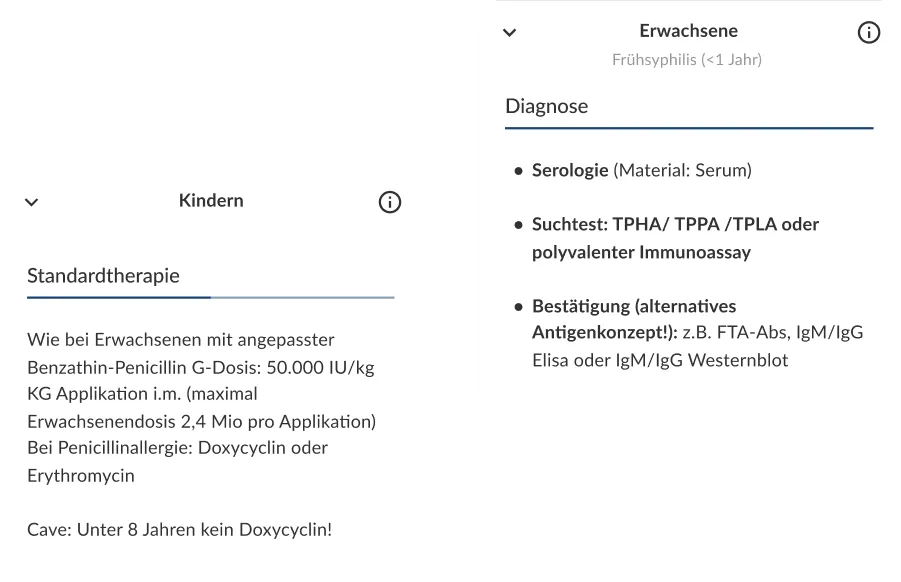Select the Suchtest TPHA bullet item

coord(675,236)
